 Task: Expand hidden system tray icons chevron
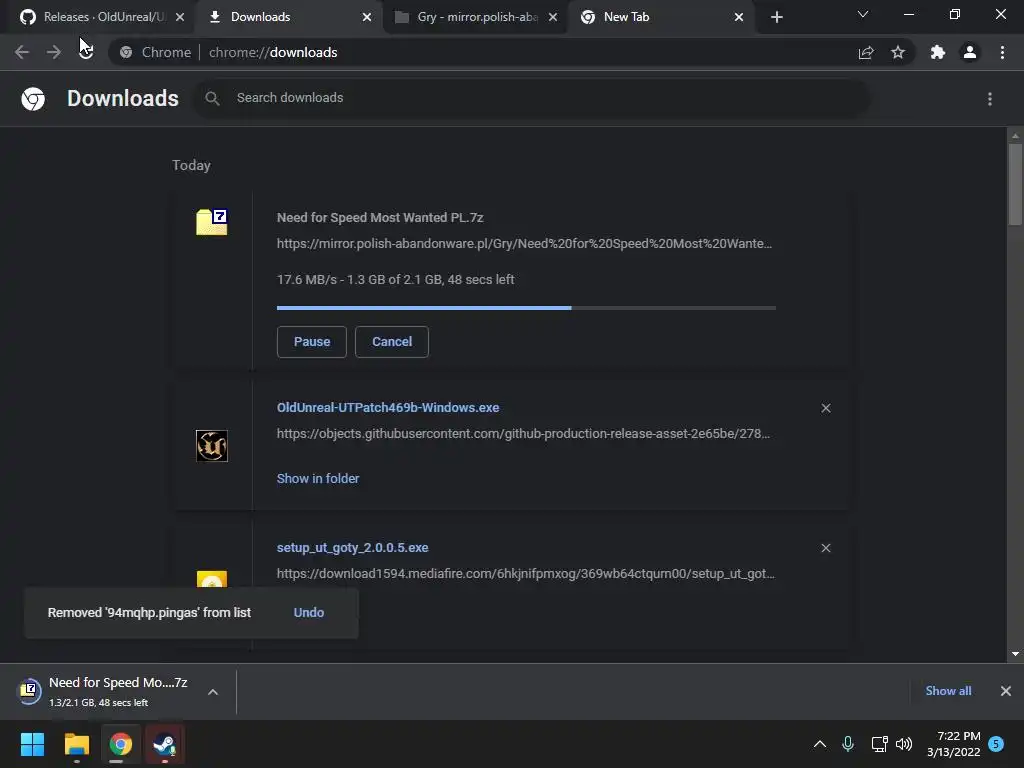820,744
